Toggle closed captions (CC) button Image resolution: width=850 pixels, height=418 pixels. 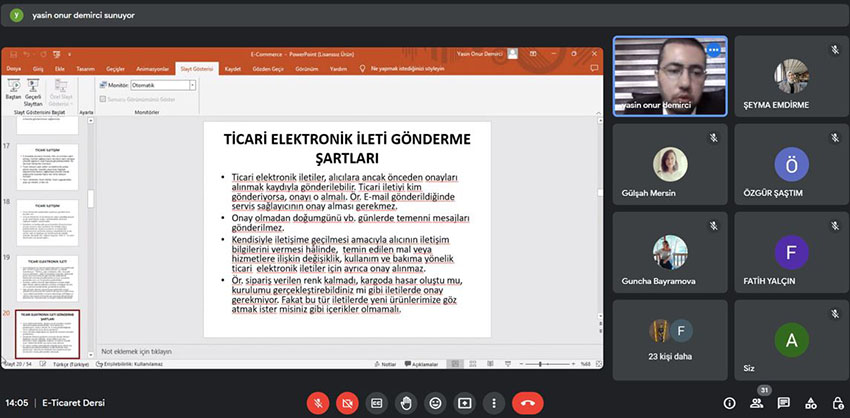pos(377,403)
